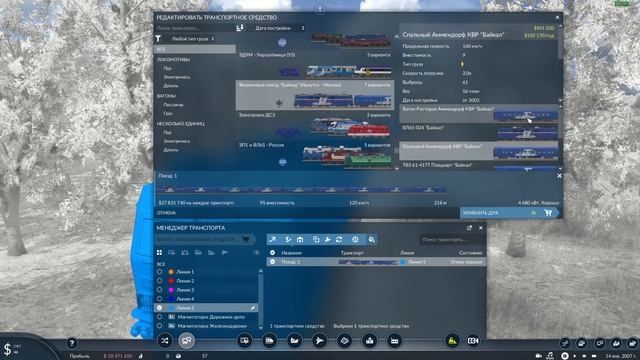Select the ЛОКОМОТИВЫ category
Screen dimensions: 640x360
[173, 60]
